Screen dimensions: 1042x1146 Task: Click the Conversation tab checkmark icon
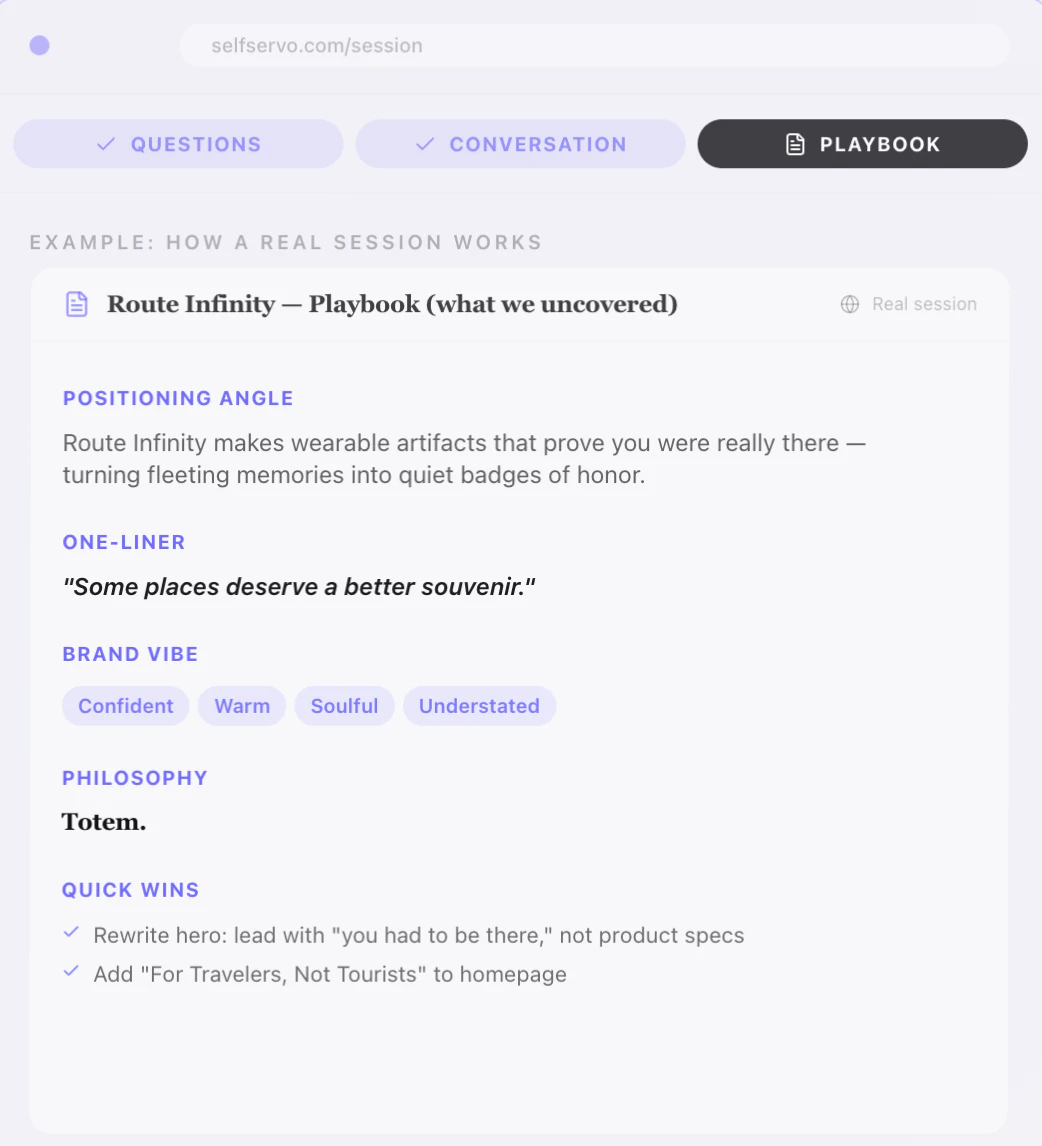click(x=425, y=144)
